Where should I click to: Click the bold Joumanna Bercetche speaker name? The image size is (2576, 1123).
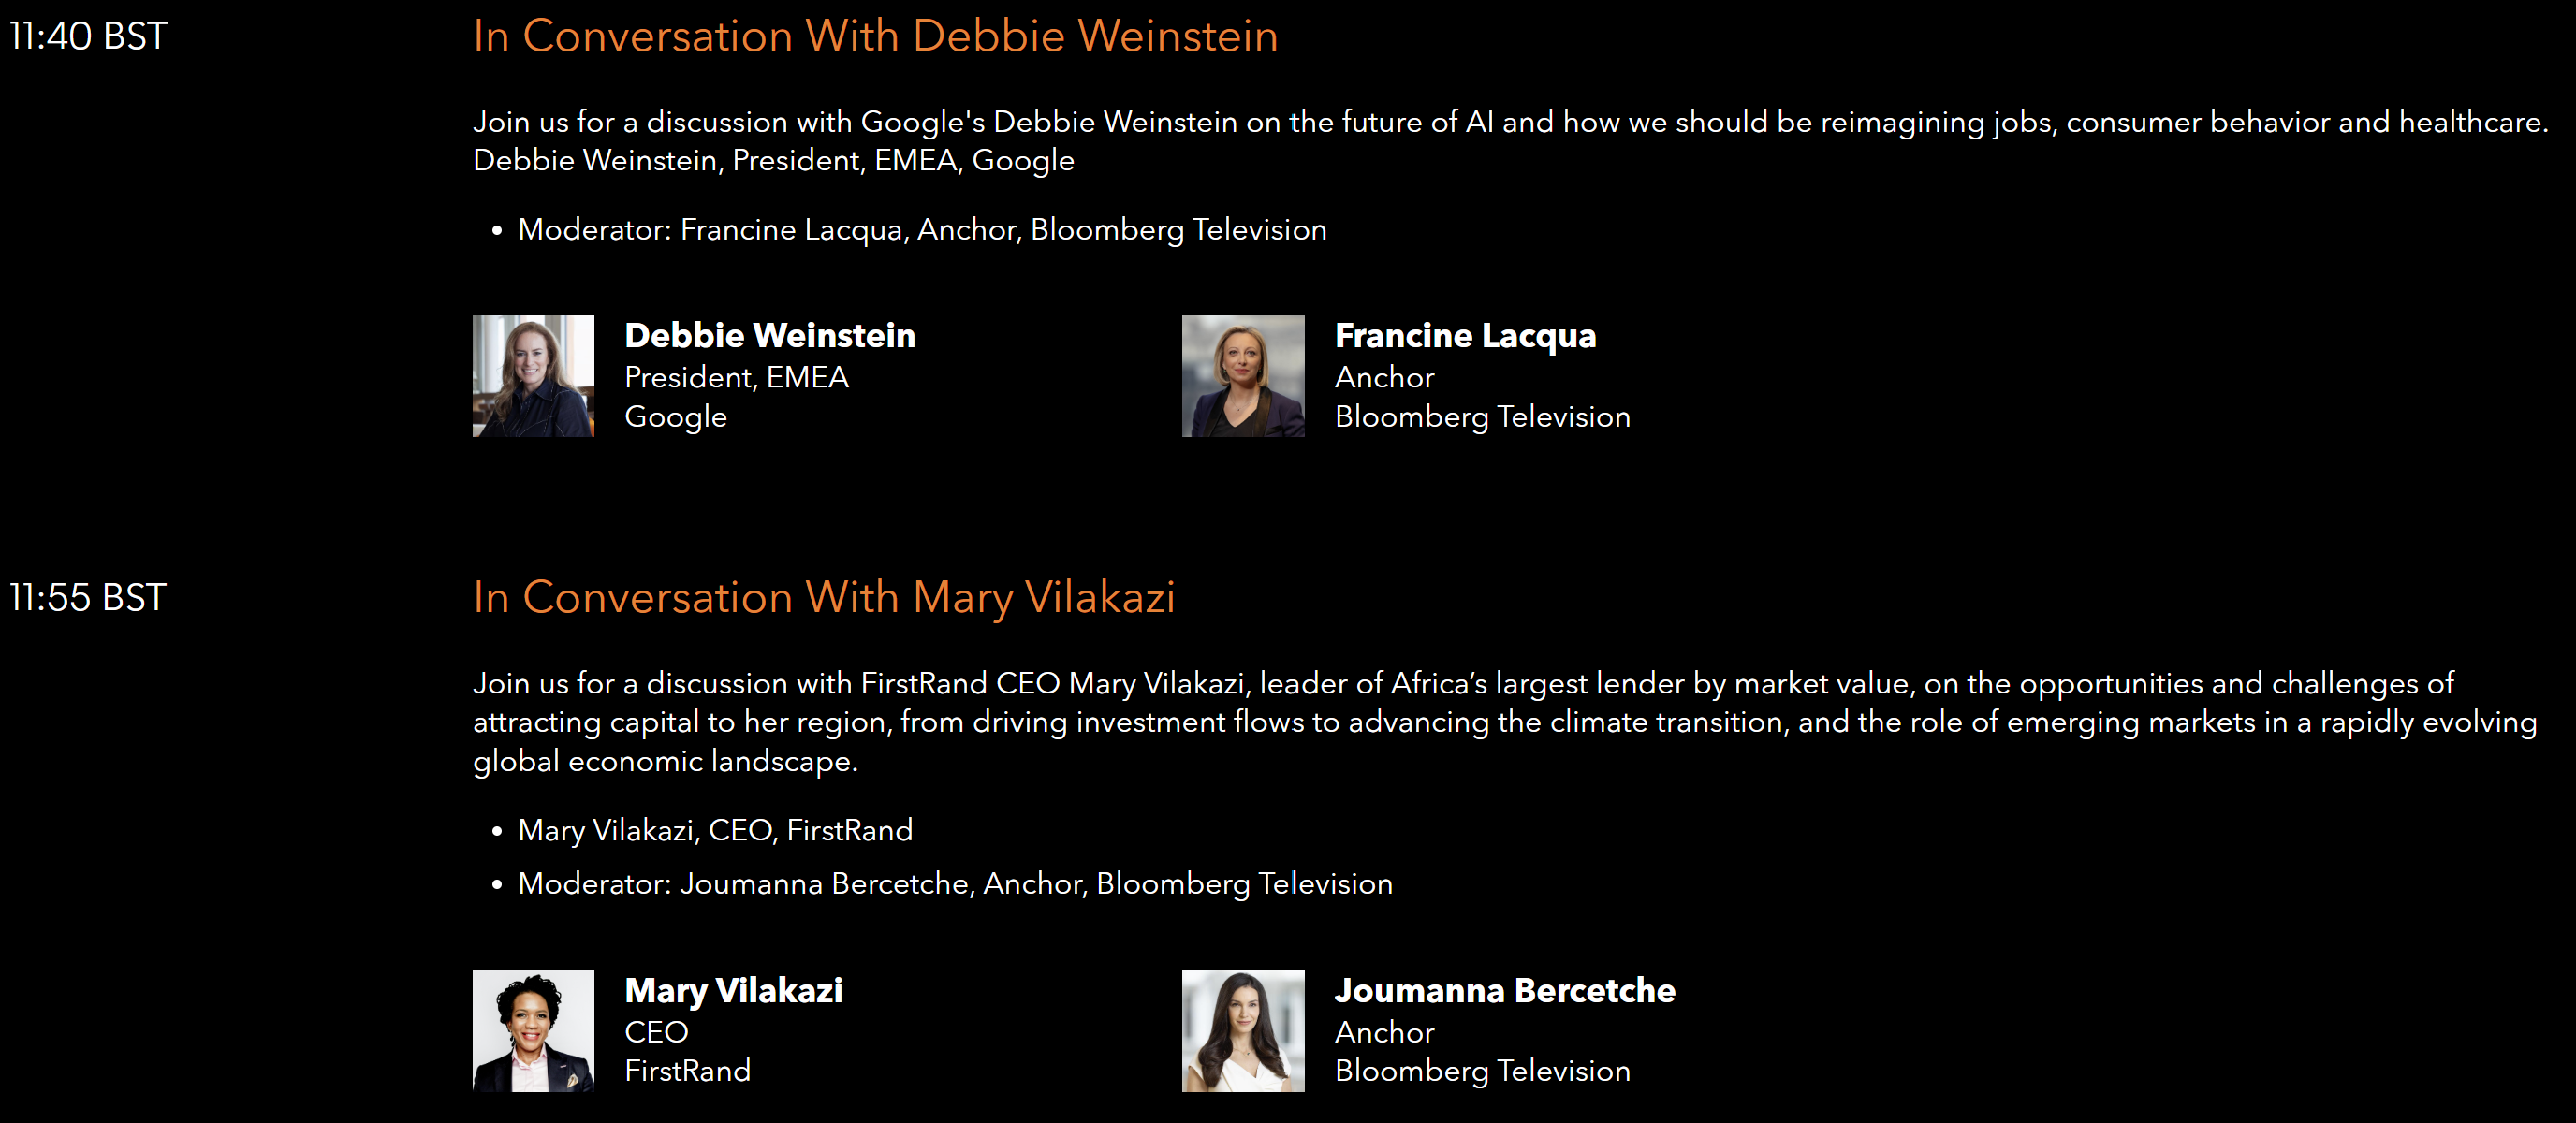tap(1504, 990)
